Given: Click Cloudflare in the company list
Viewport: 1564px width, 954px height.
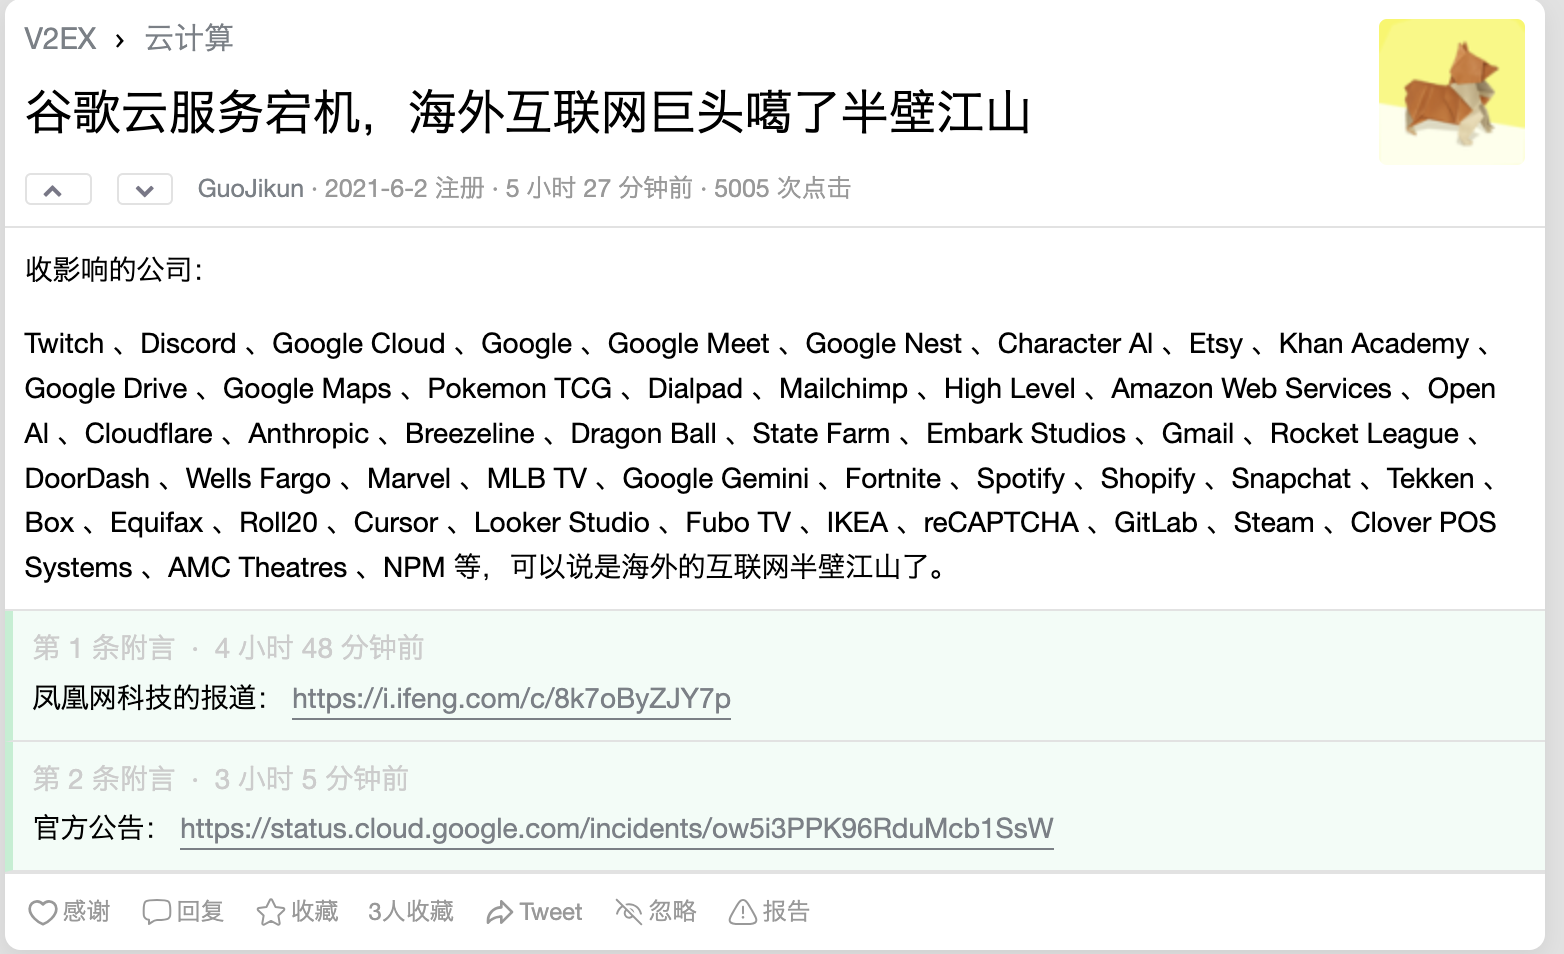Looking at the screenshot, I should click(x=149, y=434).
